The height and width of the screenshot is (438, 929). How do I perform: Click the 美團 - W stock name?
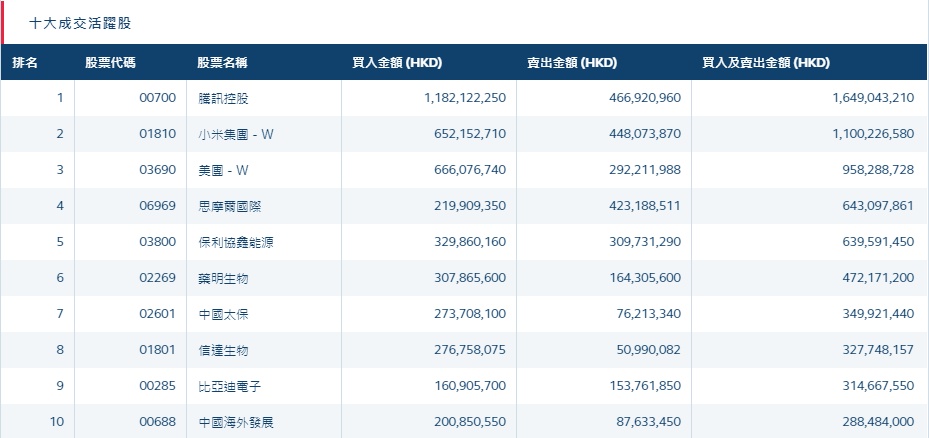[x=224, y=170]
